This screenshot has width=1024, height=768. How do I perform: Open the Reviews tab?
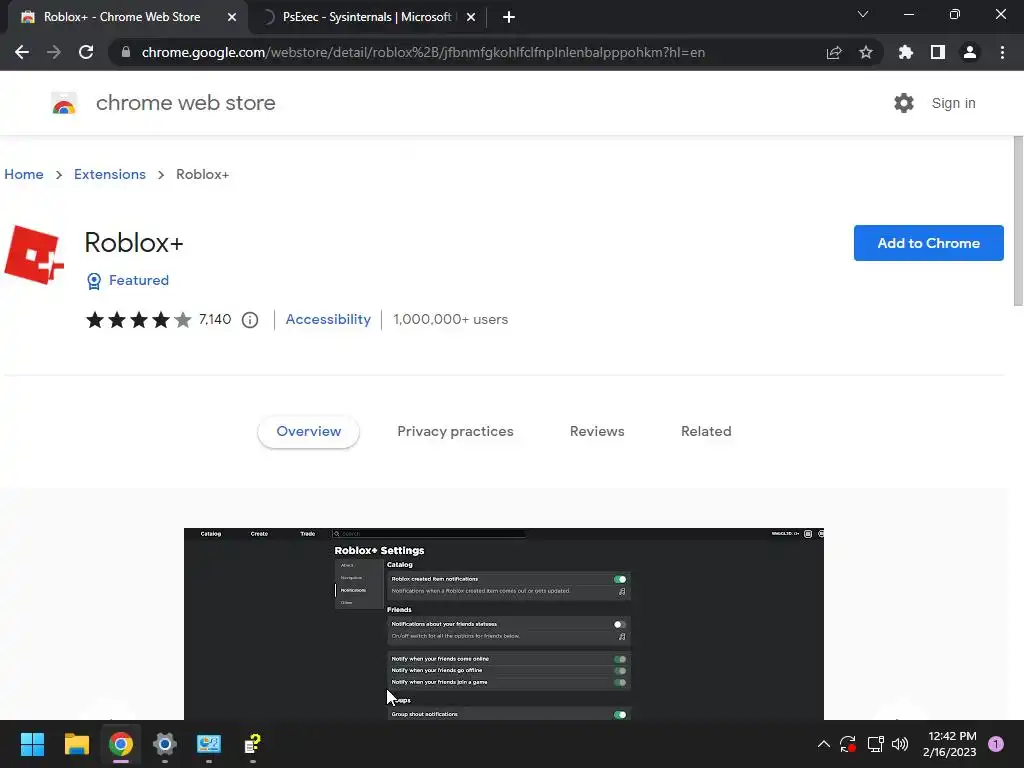point(597,432)
